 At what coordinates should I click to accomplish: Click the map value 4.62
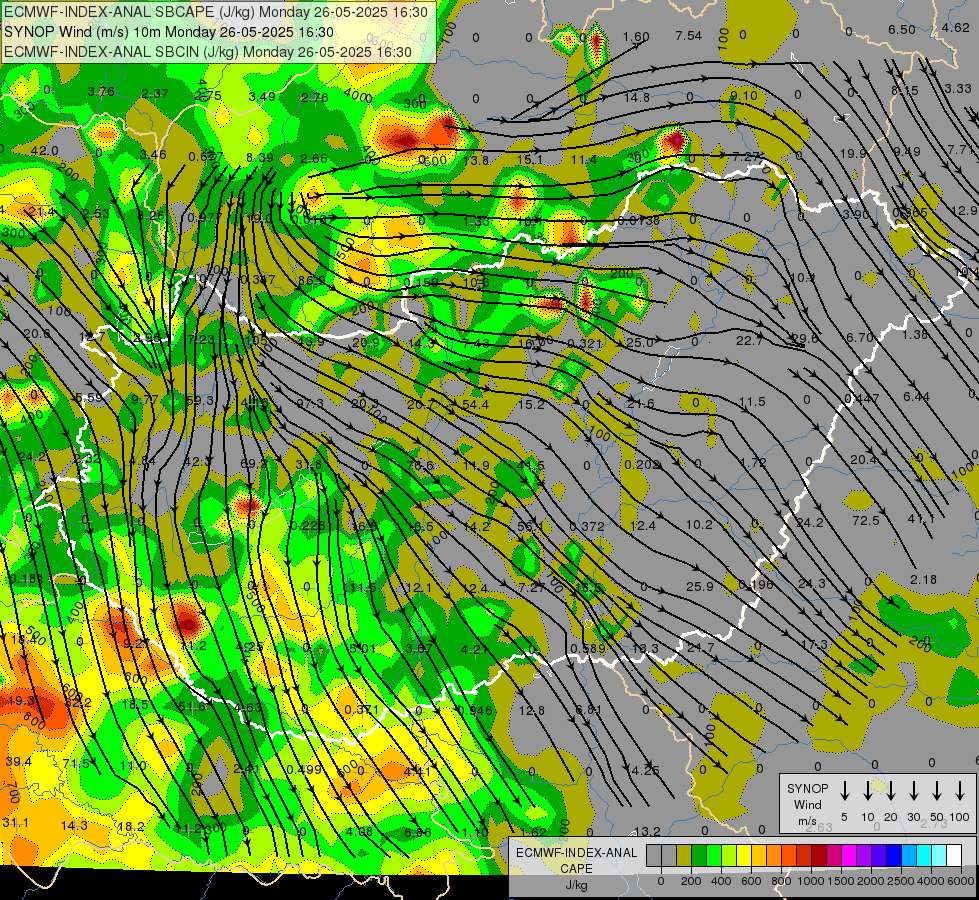955,27
